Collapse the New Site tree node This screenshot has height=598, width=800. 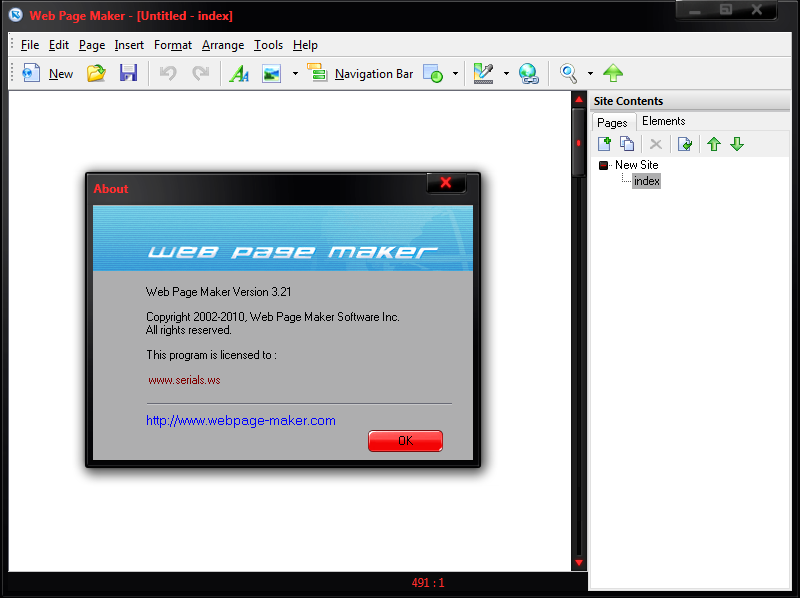click(x=604, y=165)
